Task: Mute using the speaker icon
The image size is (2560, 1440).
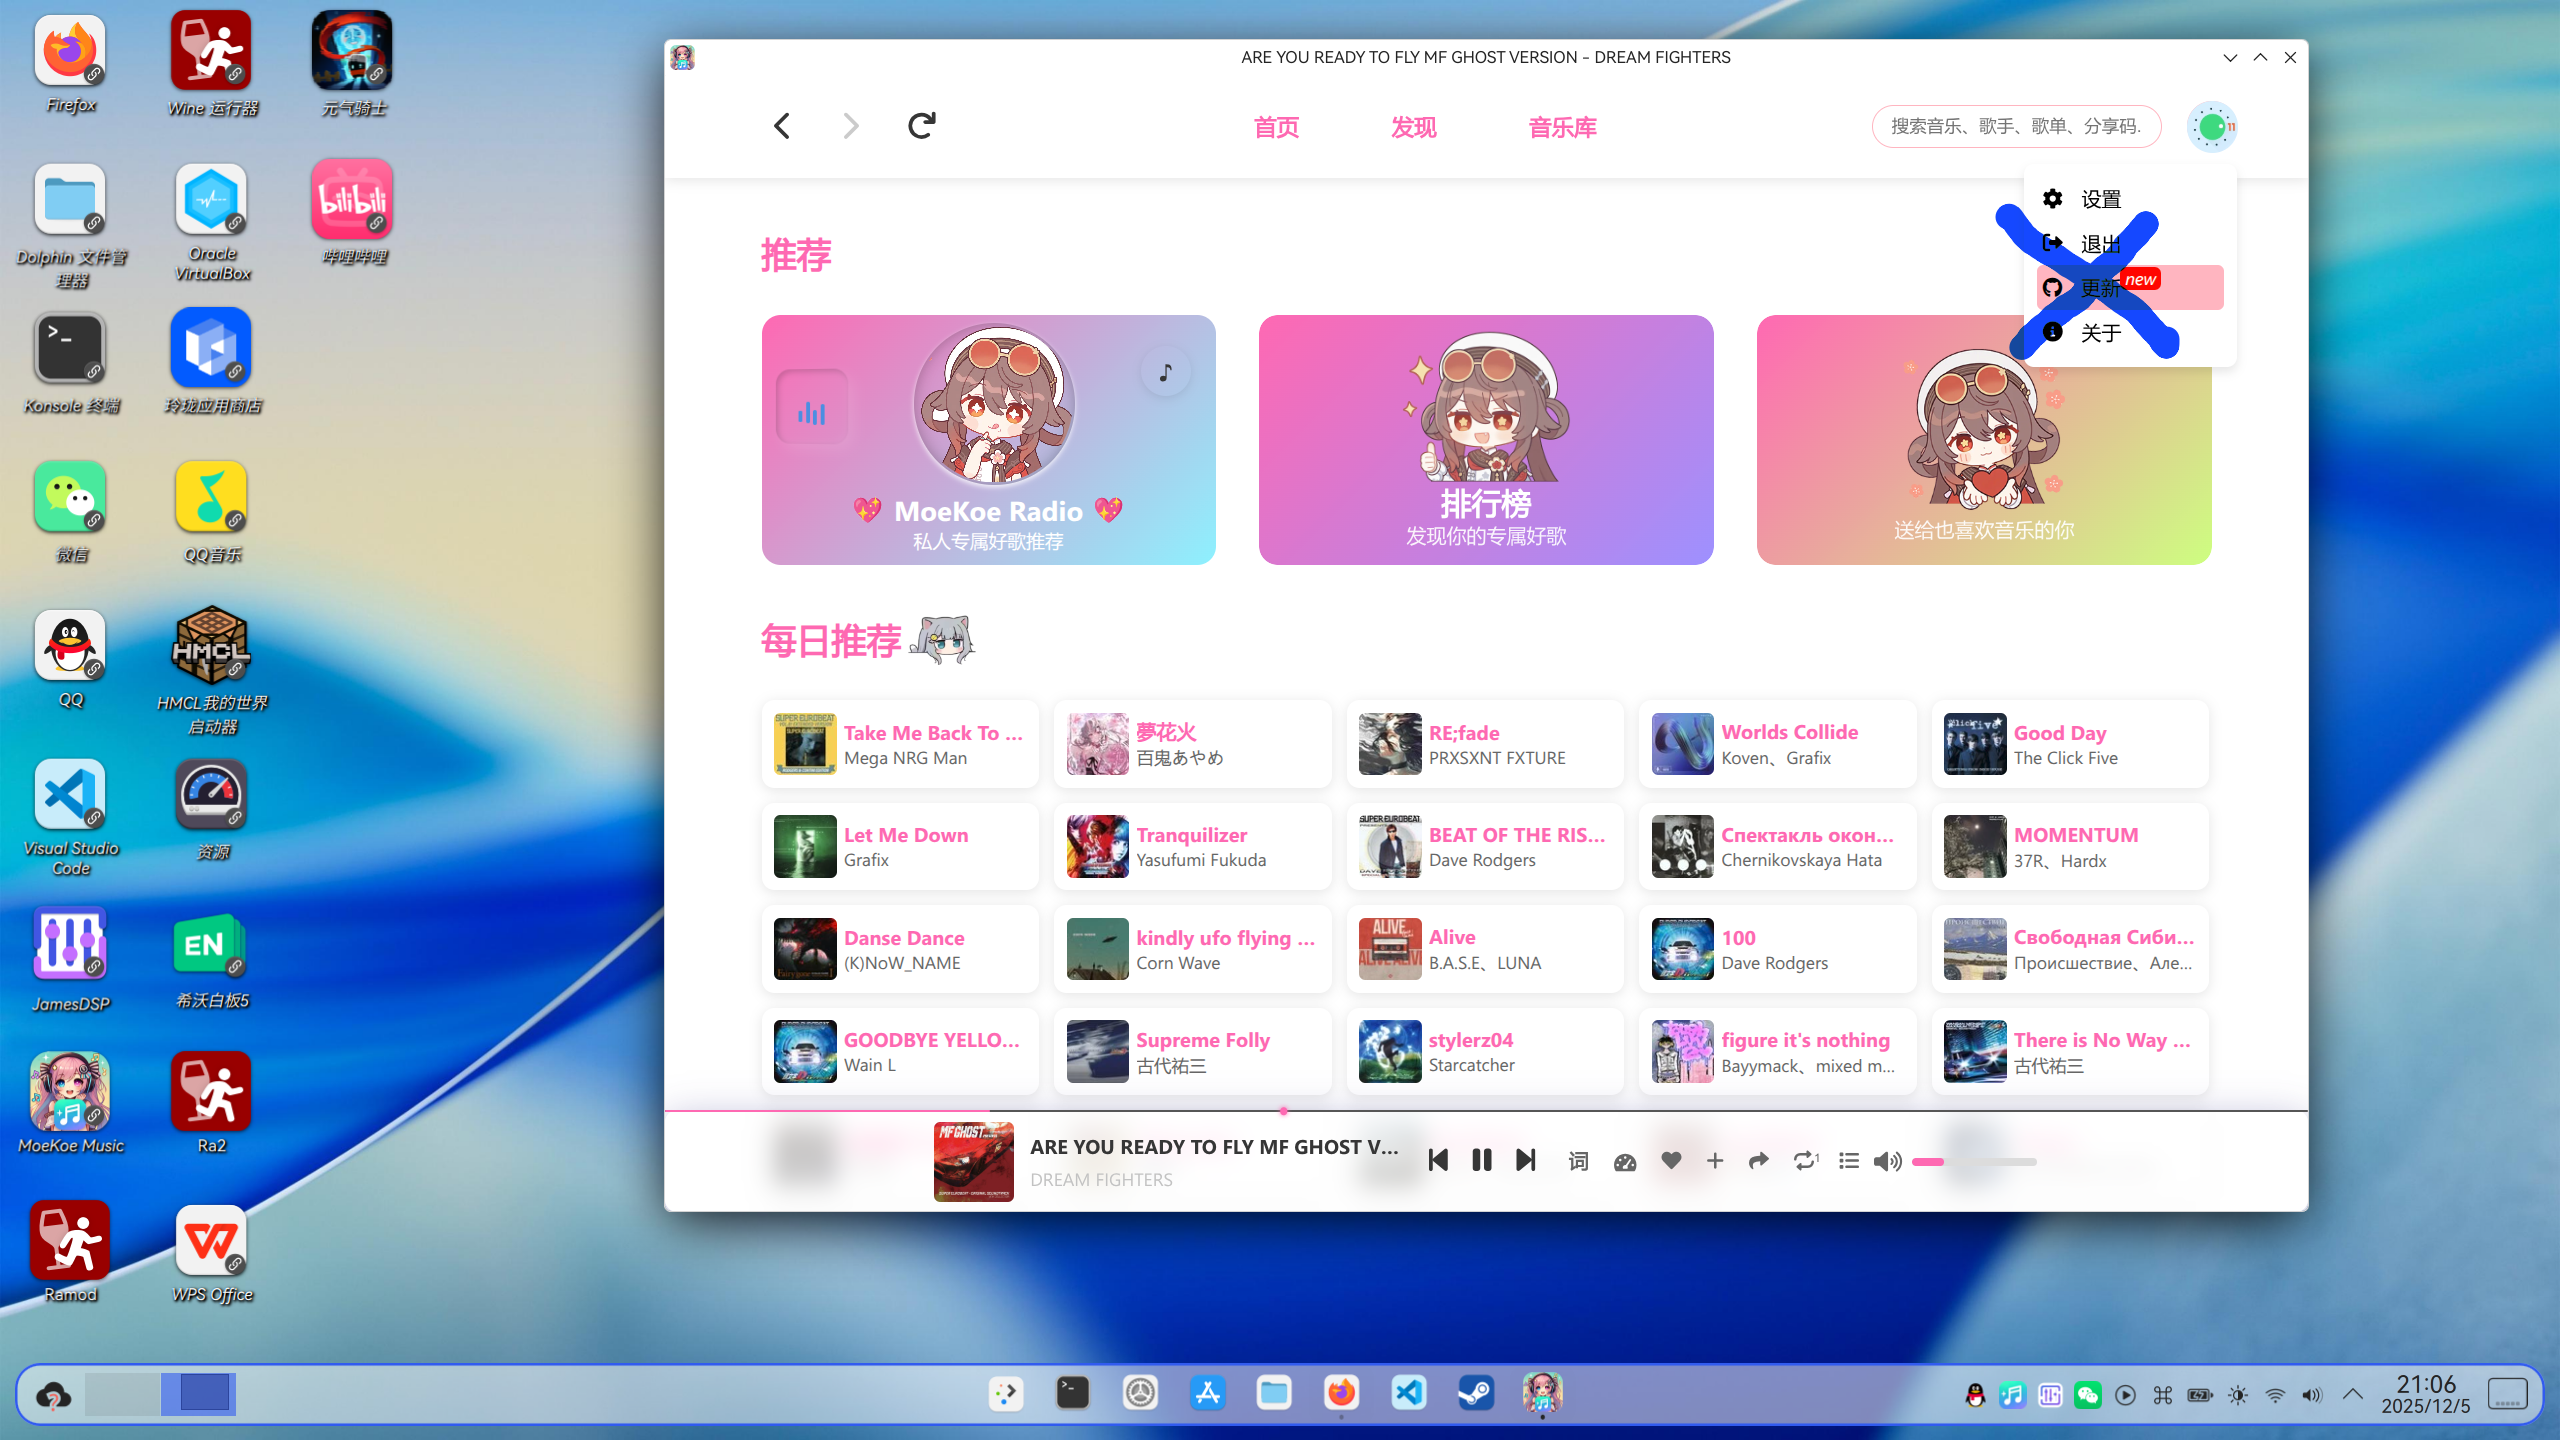Action: click(x=1887, y=1161)
